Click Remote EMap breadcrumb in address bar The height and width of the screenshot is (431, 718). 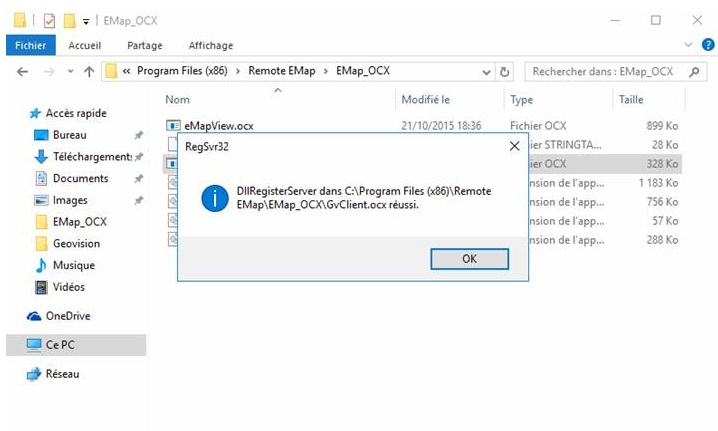[282, 71]
